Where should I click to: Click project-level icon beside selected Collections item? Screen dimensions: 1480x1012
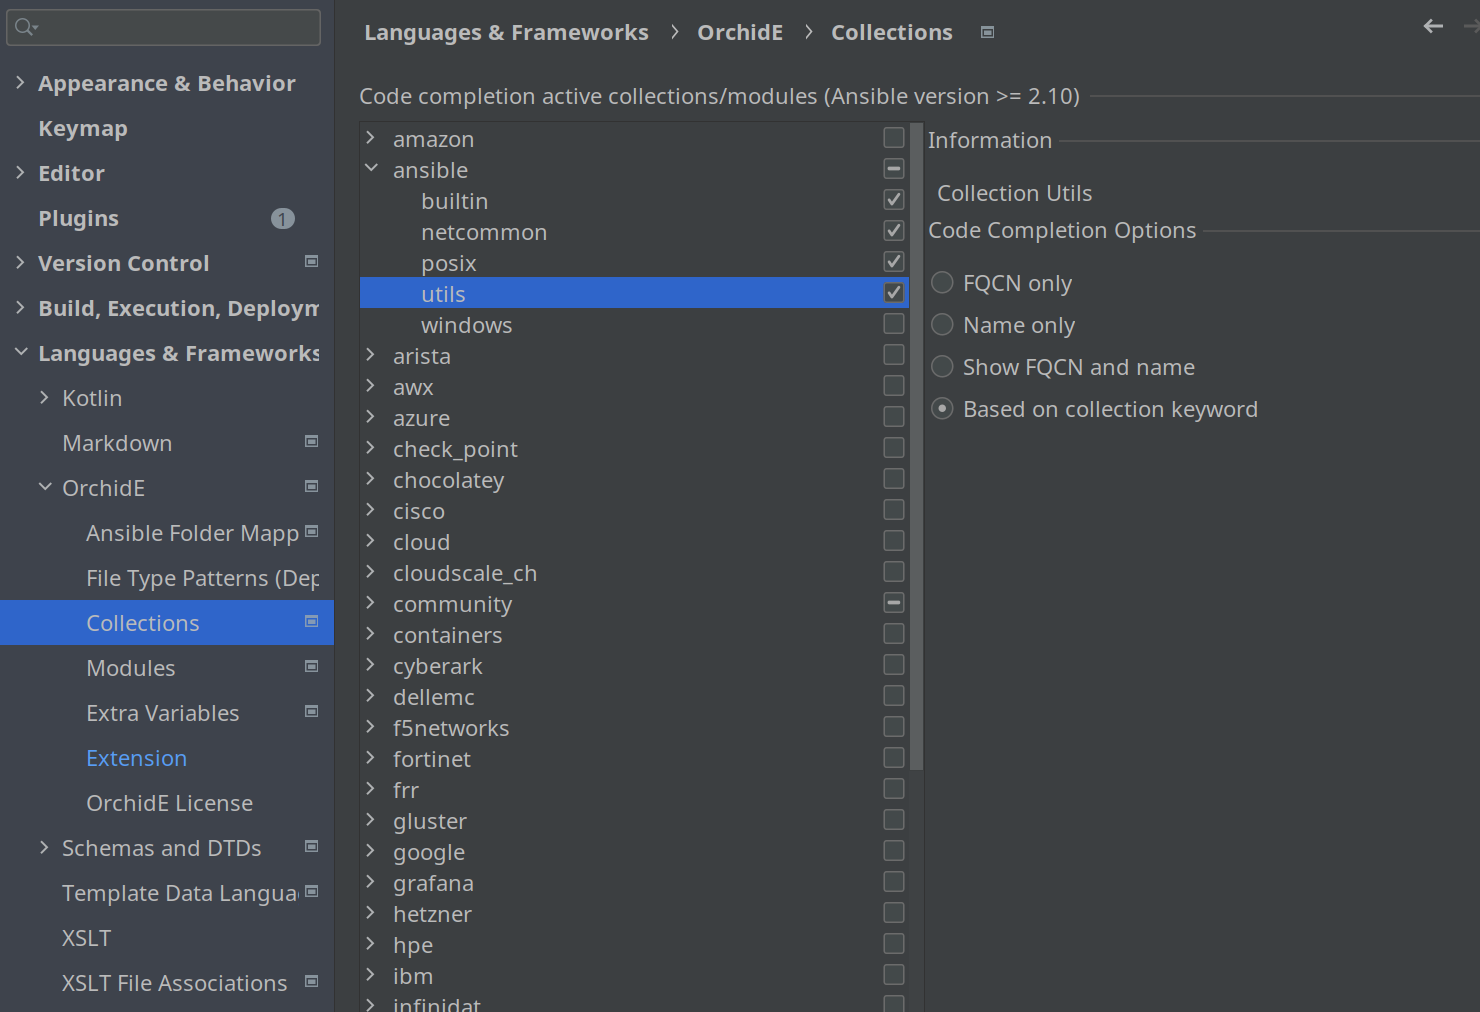(x=311, y=621)
